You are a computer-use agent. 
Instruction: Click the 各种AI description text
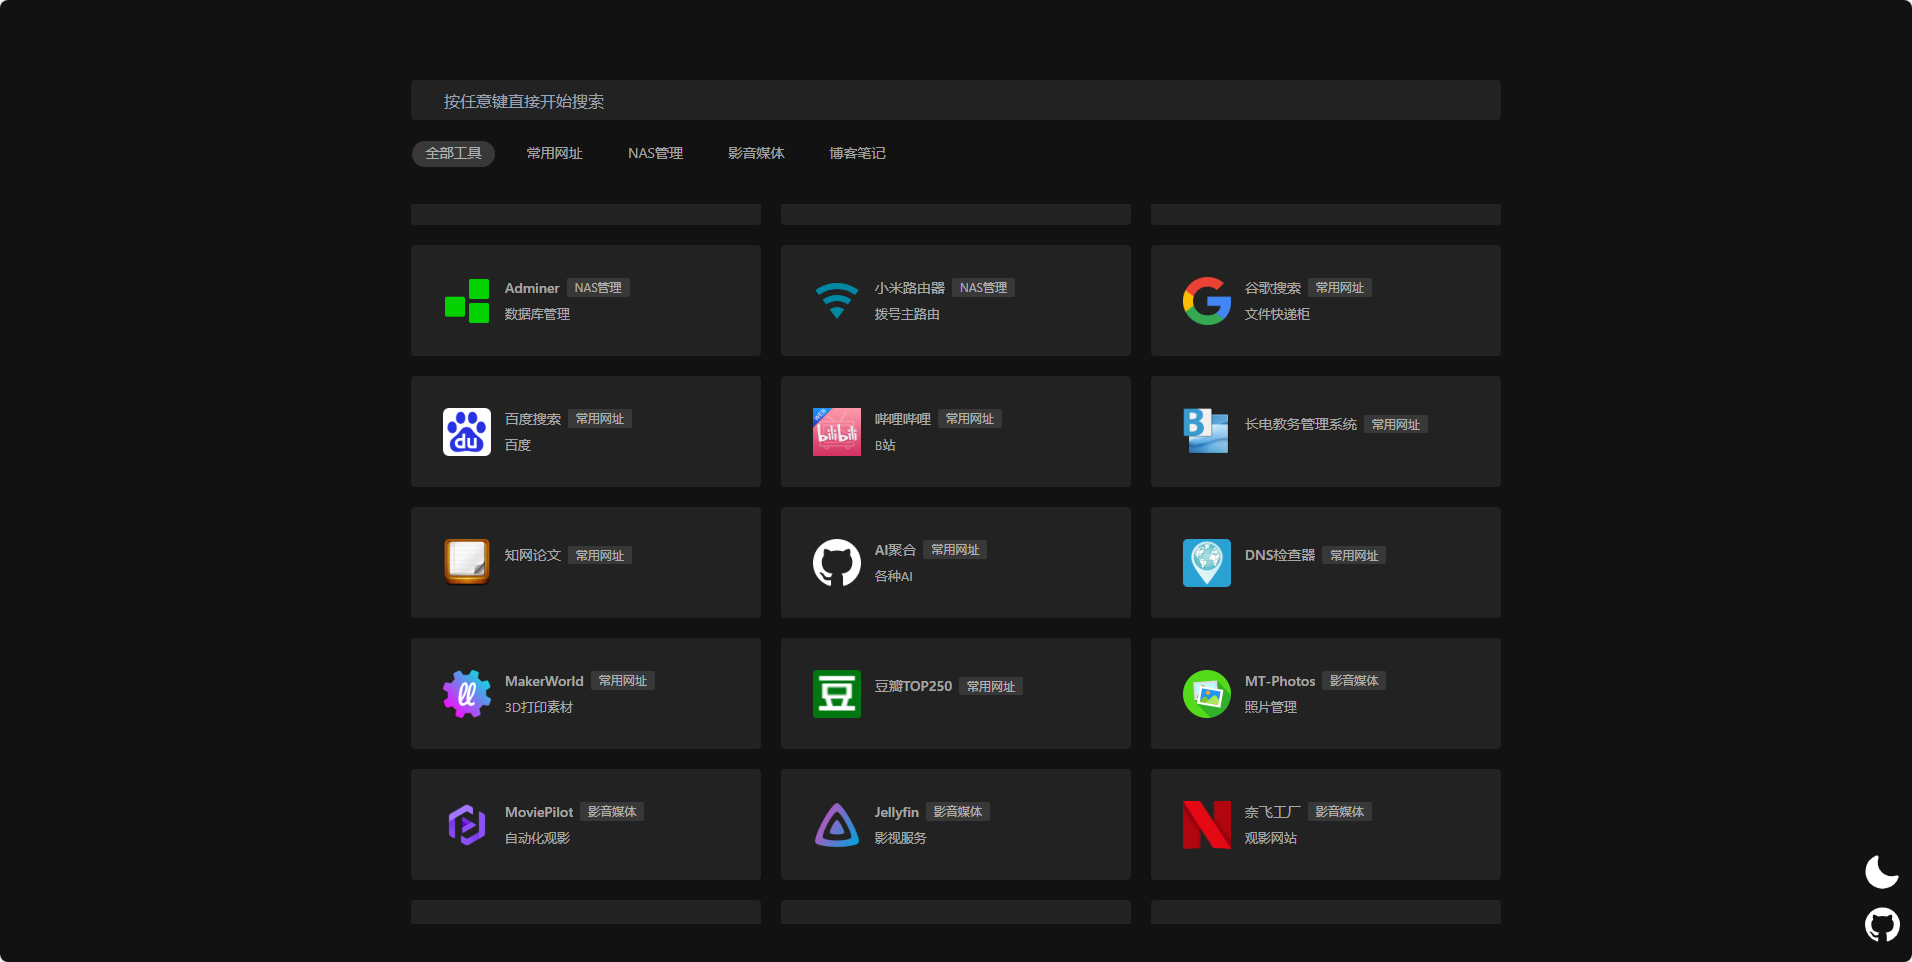(894, 576)
